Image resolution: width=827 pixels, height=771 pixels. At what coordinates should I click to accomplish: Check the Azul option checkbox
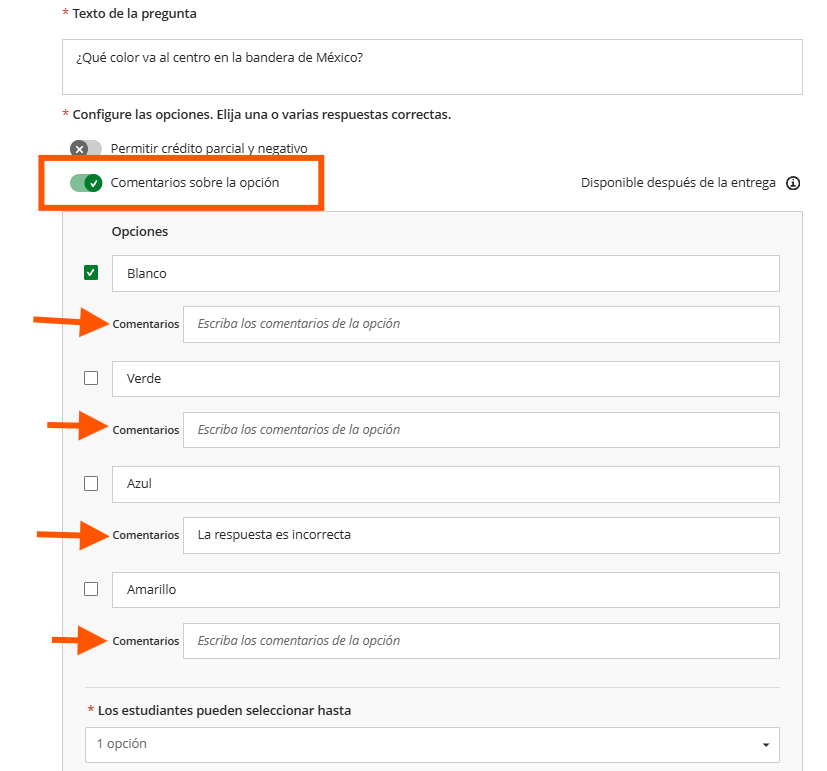click(x=91, y=484)
